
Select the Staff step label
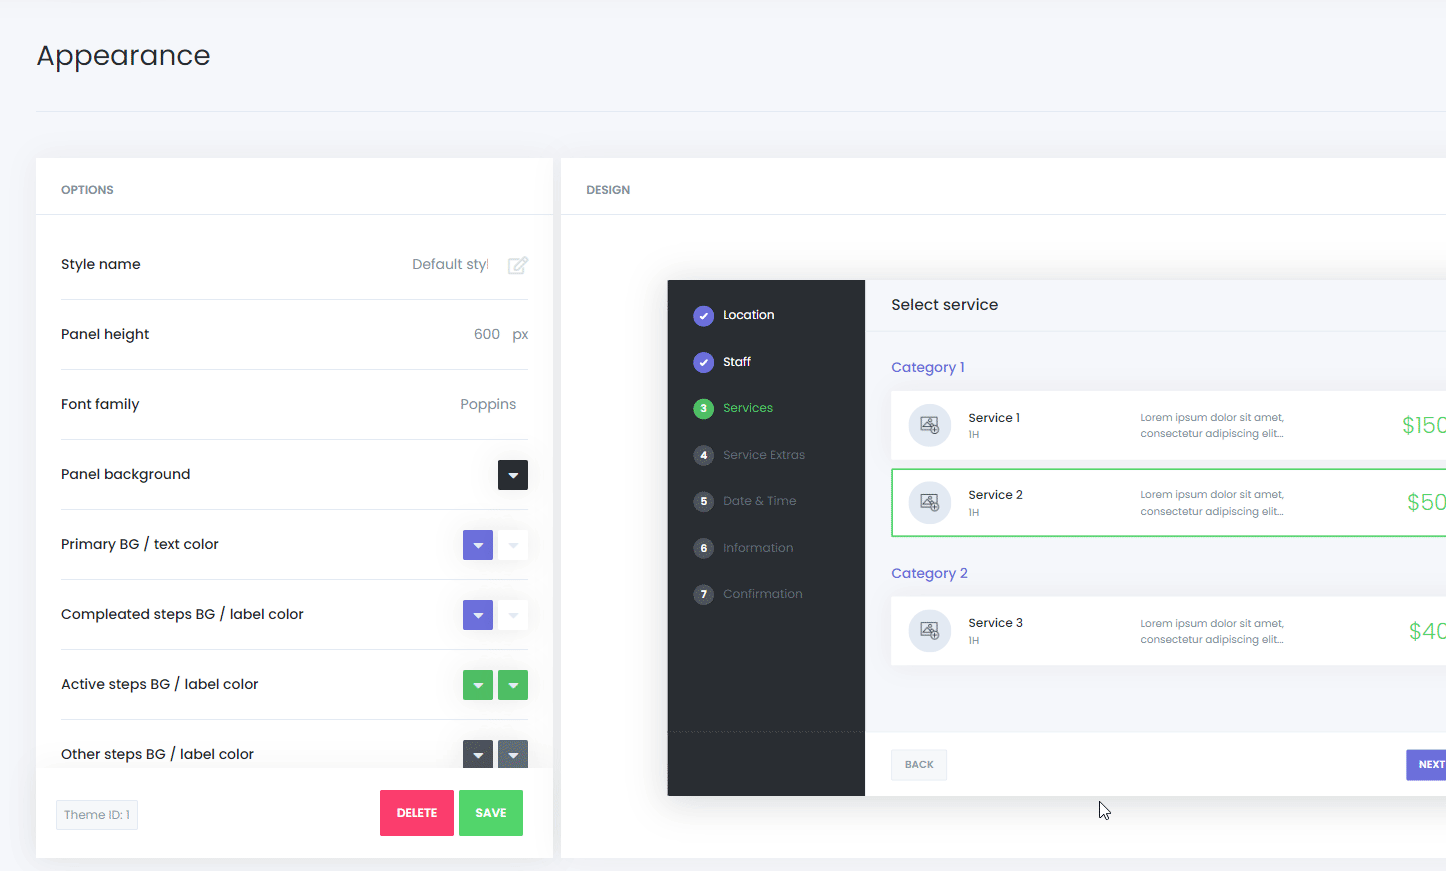[737, 362]
